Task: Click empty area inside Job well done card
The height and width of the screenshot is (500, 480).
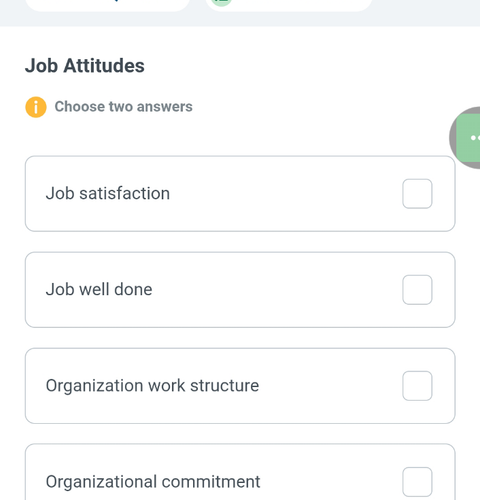Action: click(277, 290)
